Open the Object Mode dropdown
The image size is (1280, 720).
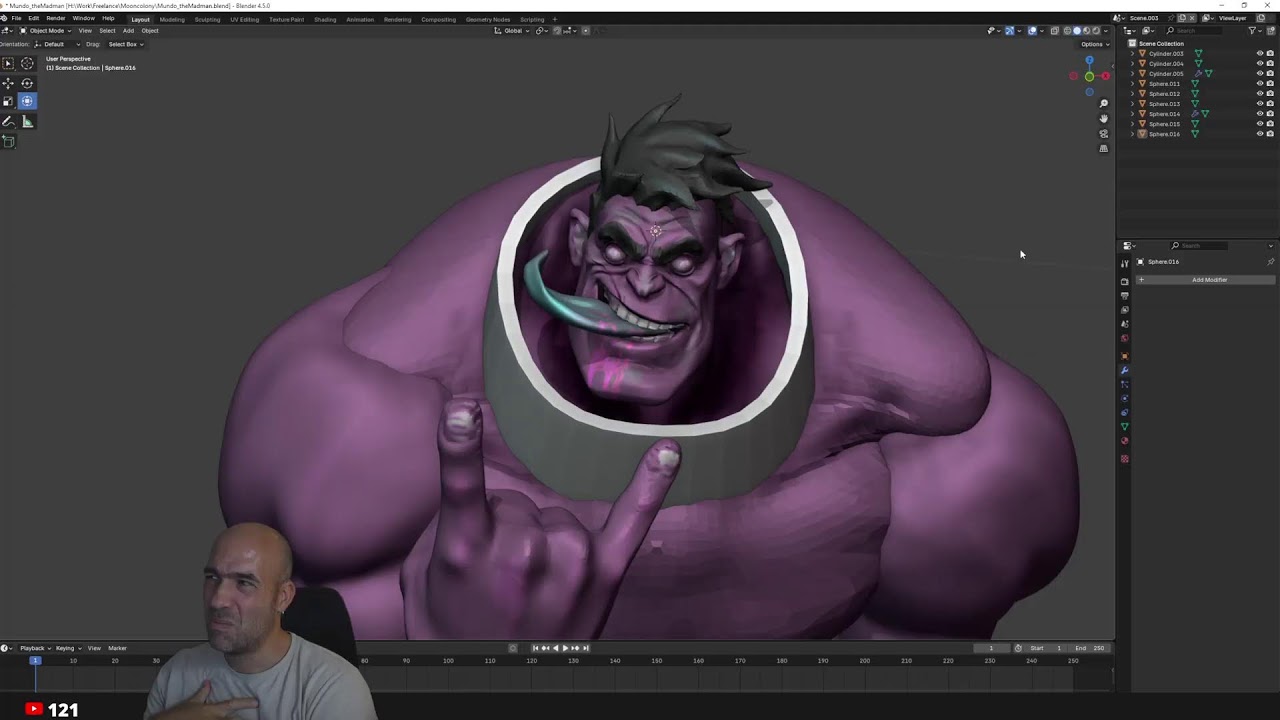pos(46,31)
